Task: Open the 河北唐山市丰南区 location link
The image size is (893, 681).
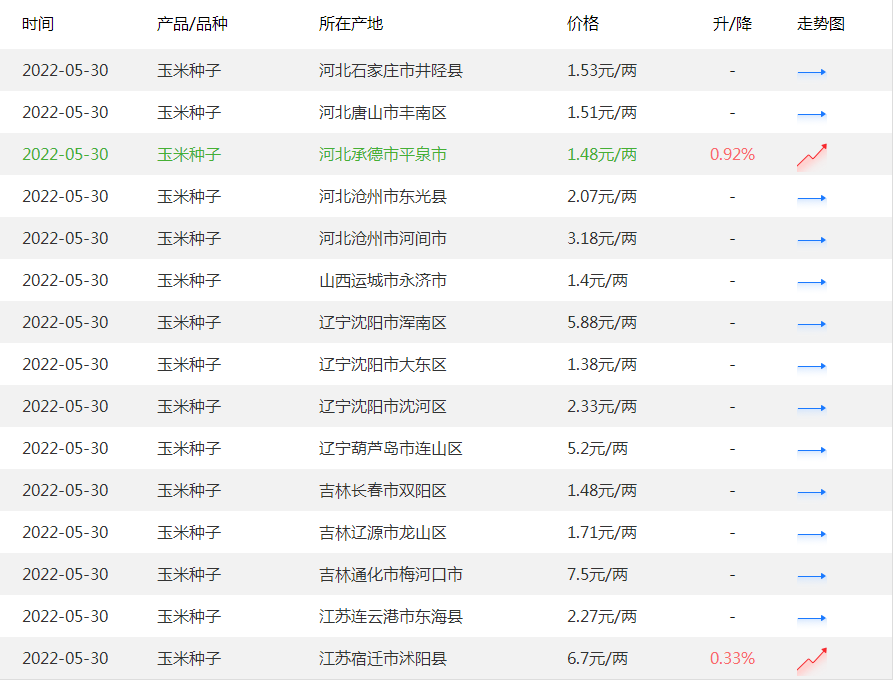Action: [x=379, y=112]
